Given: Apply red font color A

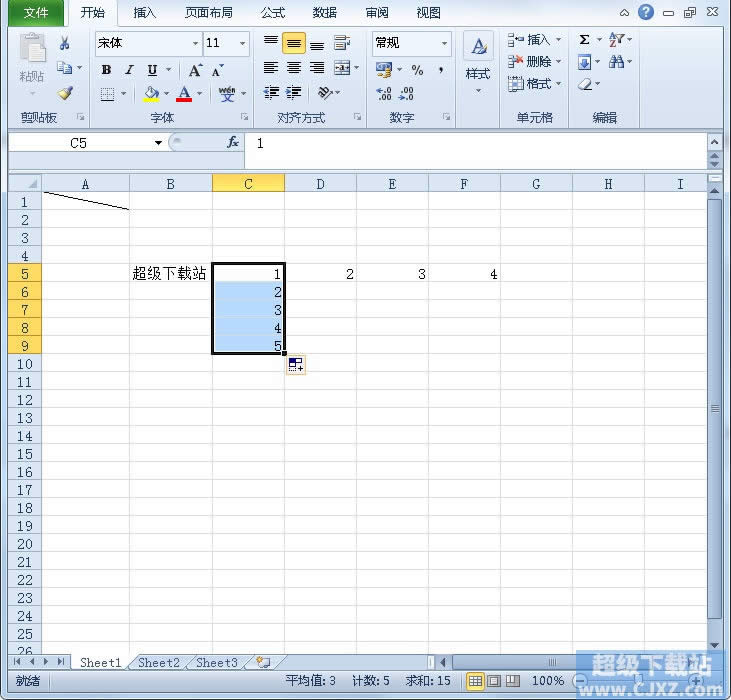Looking at the screenshot, I should point(184,94).
